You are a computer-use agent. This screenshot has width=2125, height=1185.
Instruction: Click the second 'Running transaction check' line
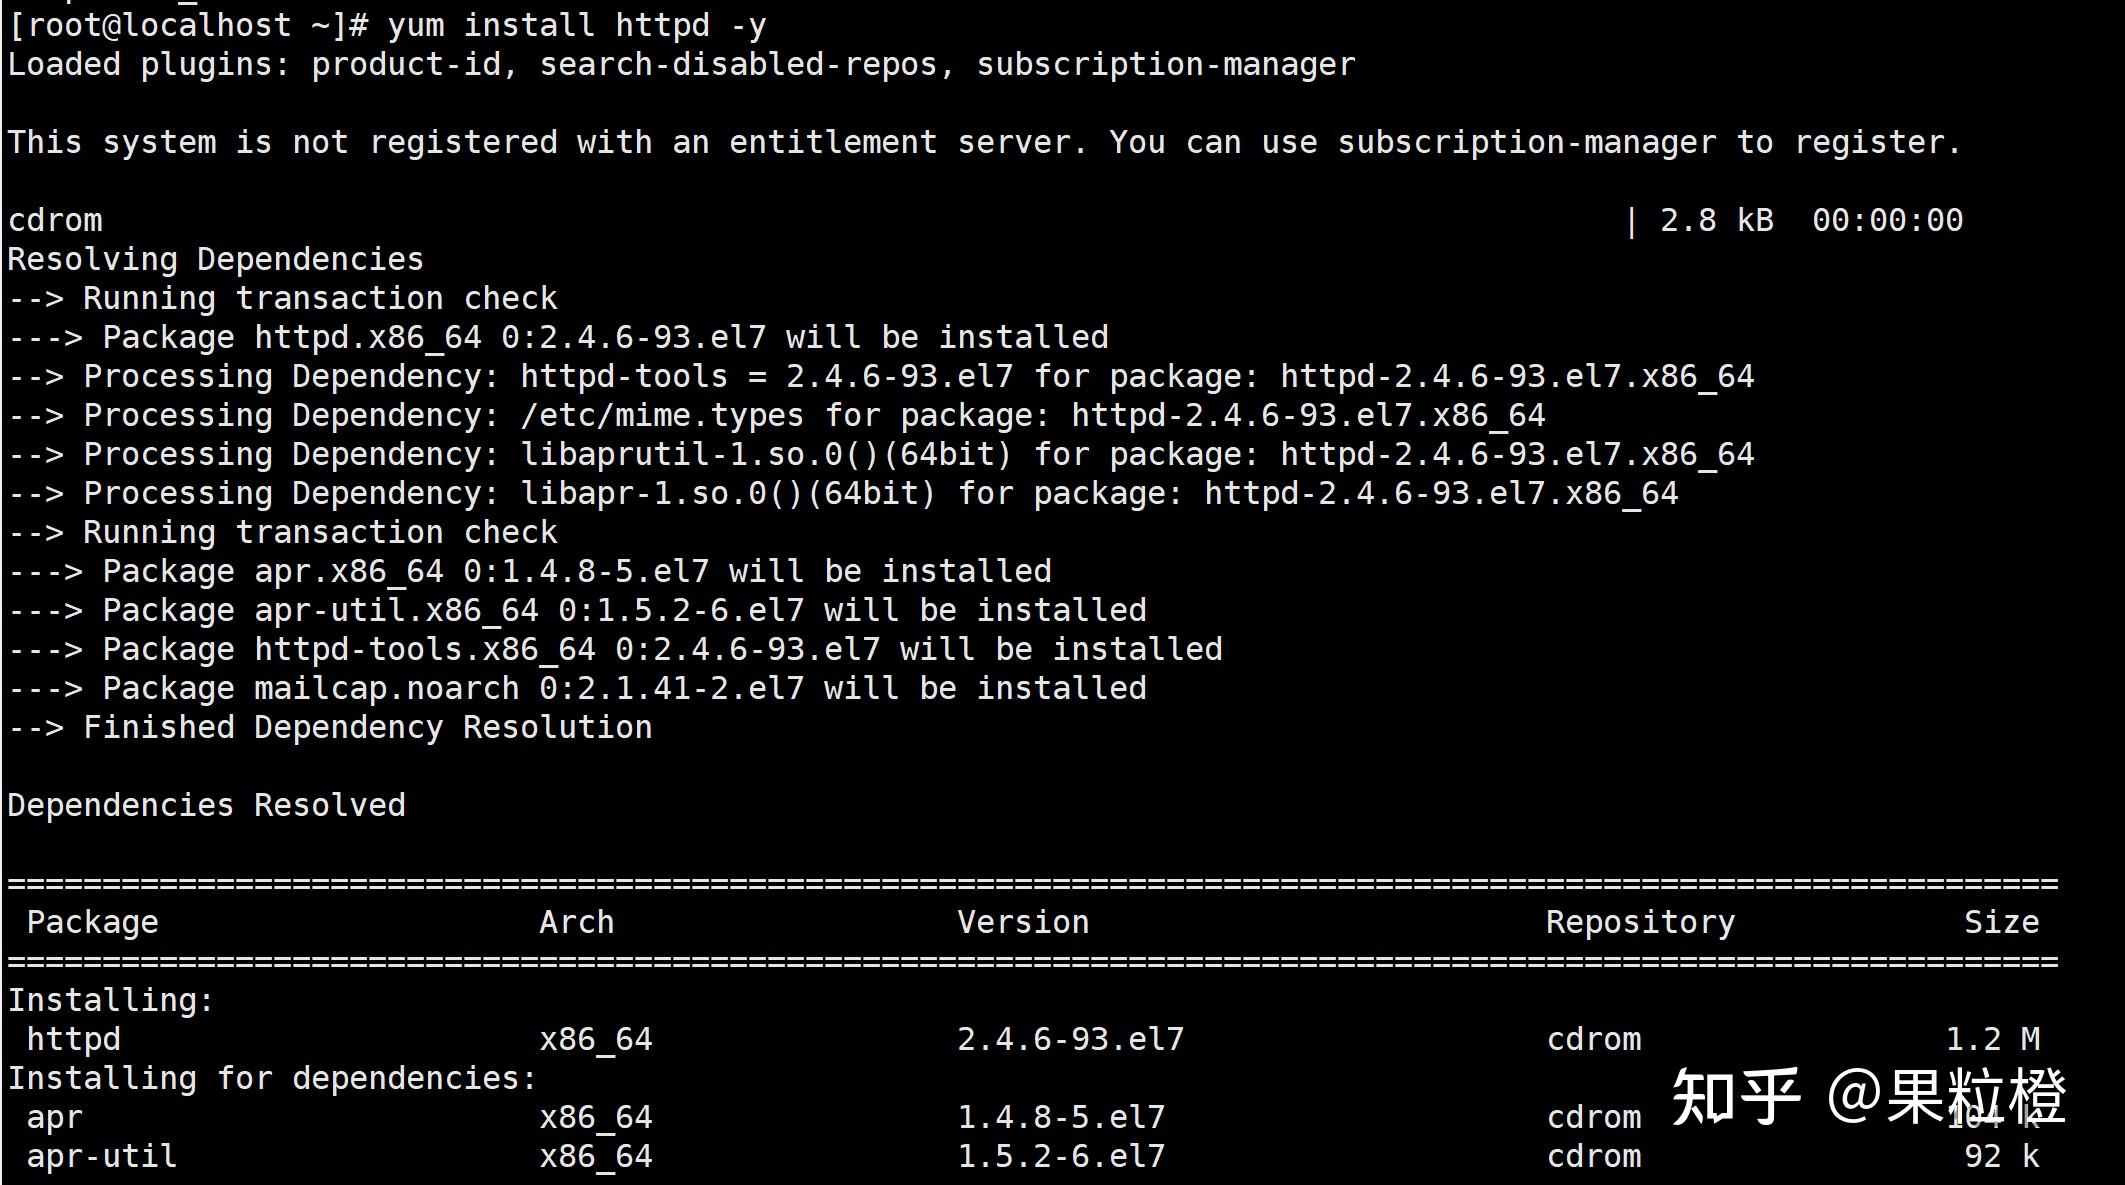[283, 532]
